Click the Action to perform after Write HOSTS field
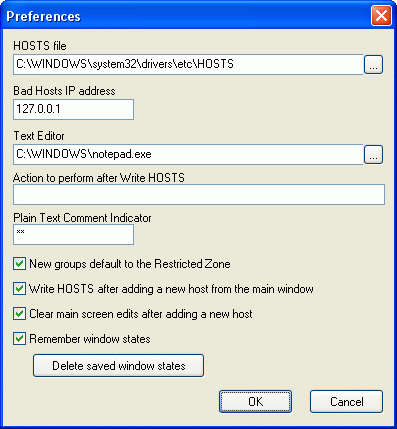The width and height of the screenshot is (397, 429). pyautogui.click(x=199, y=194)
